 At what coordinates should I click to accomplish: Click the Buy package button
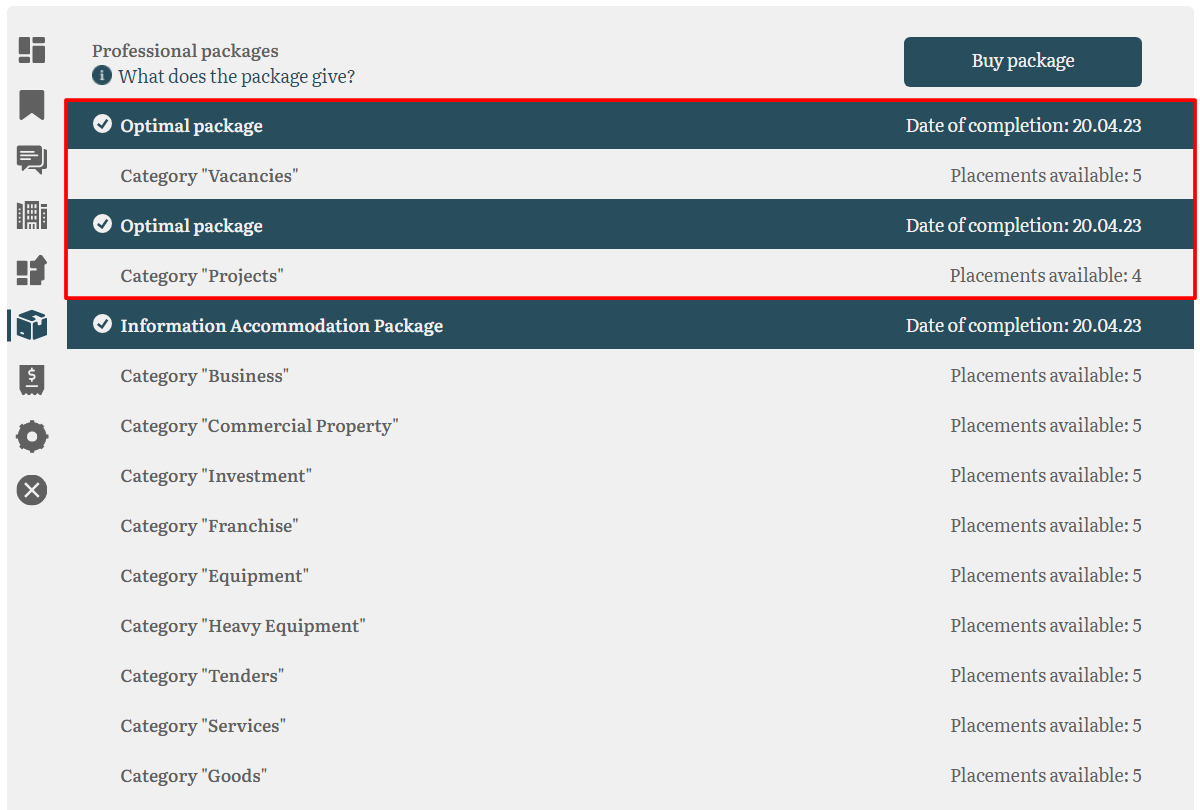tap(1022, 62)
